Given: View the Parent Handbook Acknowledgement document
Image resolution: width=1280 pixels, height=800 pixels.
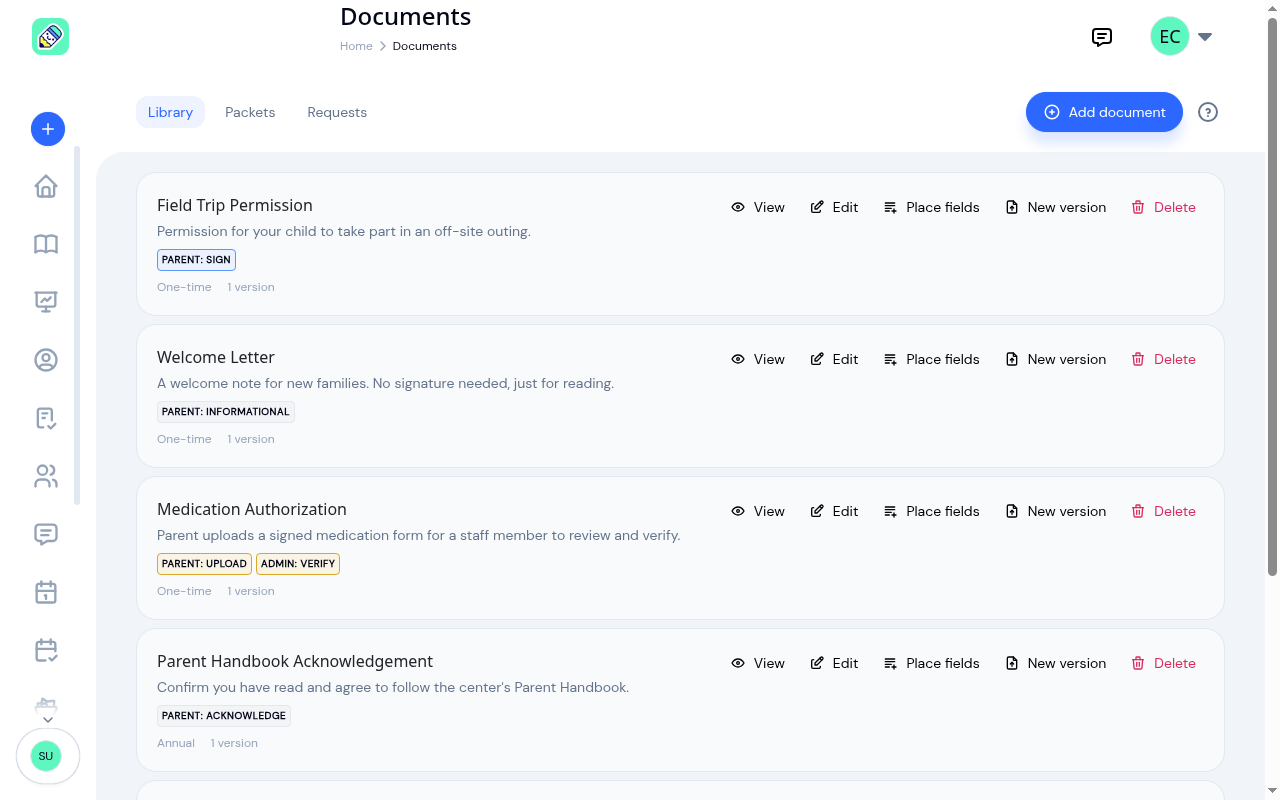Looking at the screenshot, I should click(758, 663).
